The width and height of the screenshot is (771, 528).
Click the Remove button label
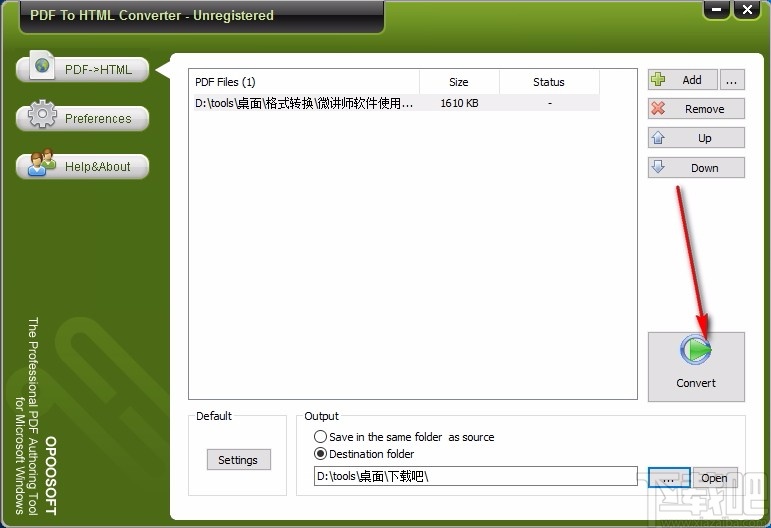[705, 109]
